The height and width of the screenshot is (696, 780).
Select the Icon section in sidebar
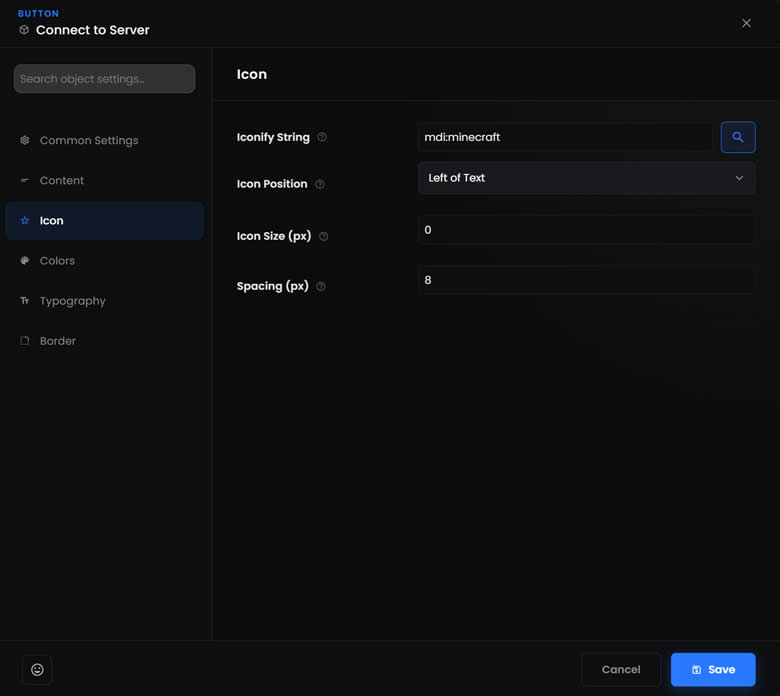(x=104, y=220)
